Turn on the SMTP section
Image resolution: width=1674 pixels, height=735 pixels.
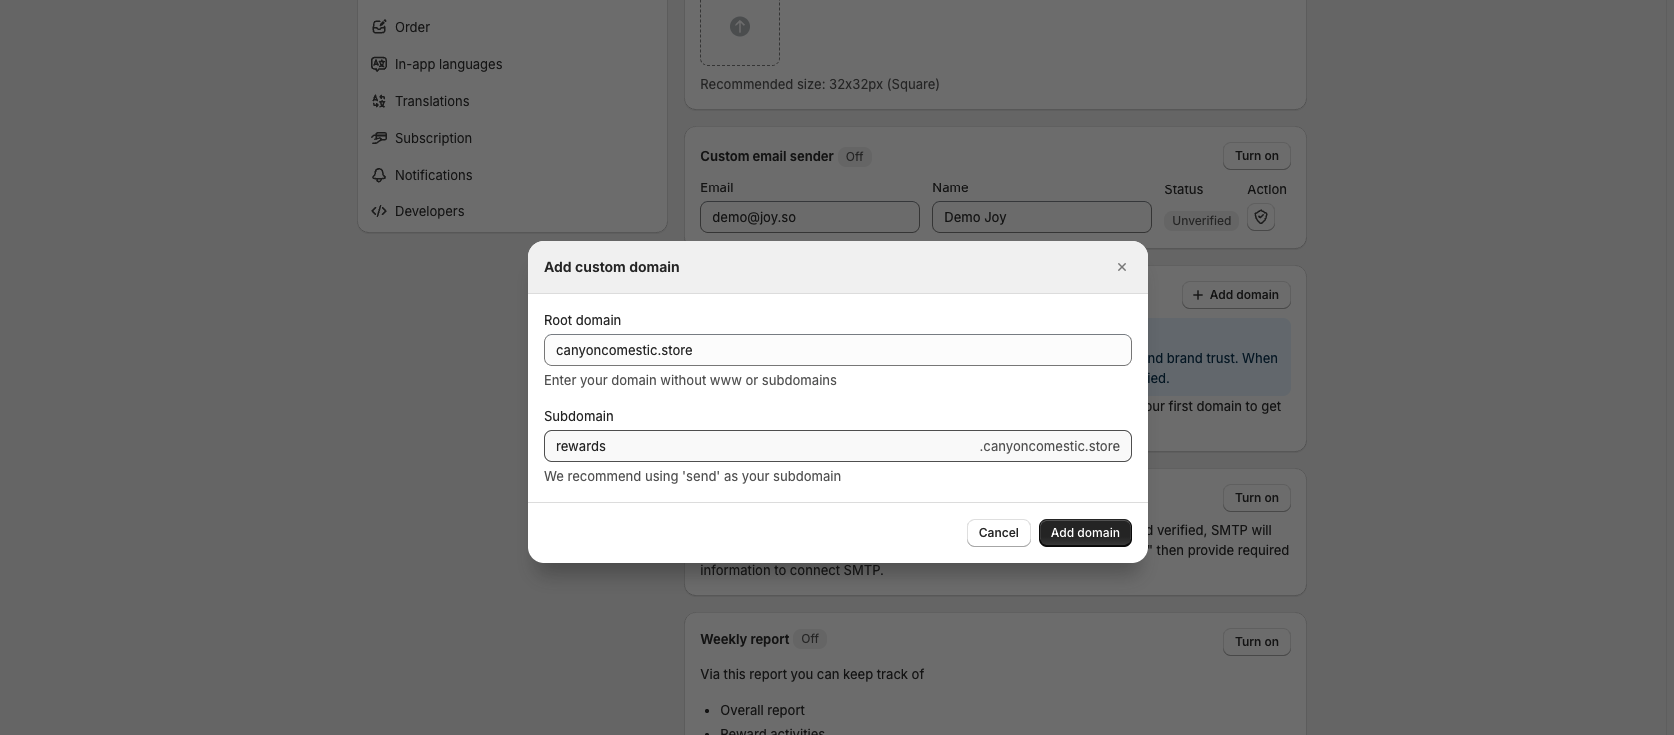tap(1256, 498)
